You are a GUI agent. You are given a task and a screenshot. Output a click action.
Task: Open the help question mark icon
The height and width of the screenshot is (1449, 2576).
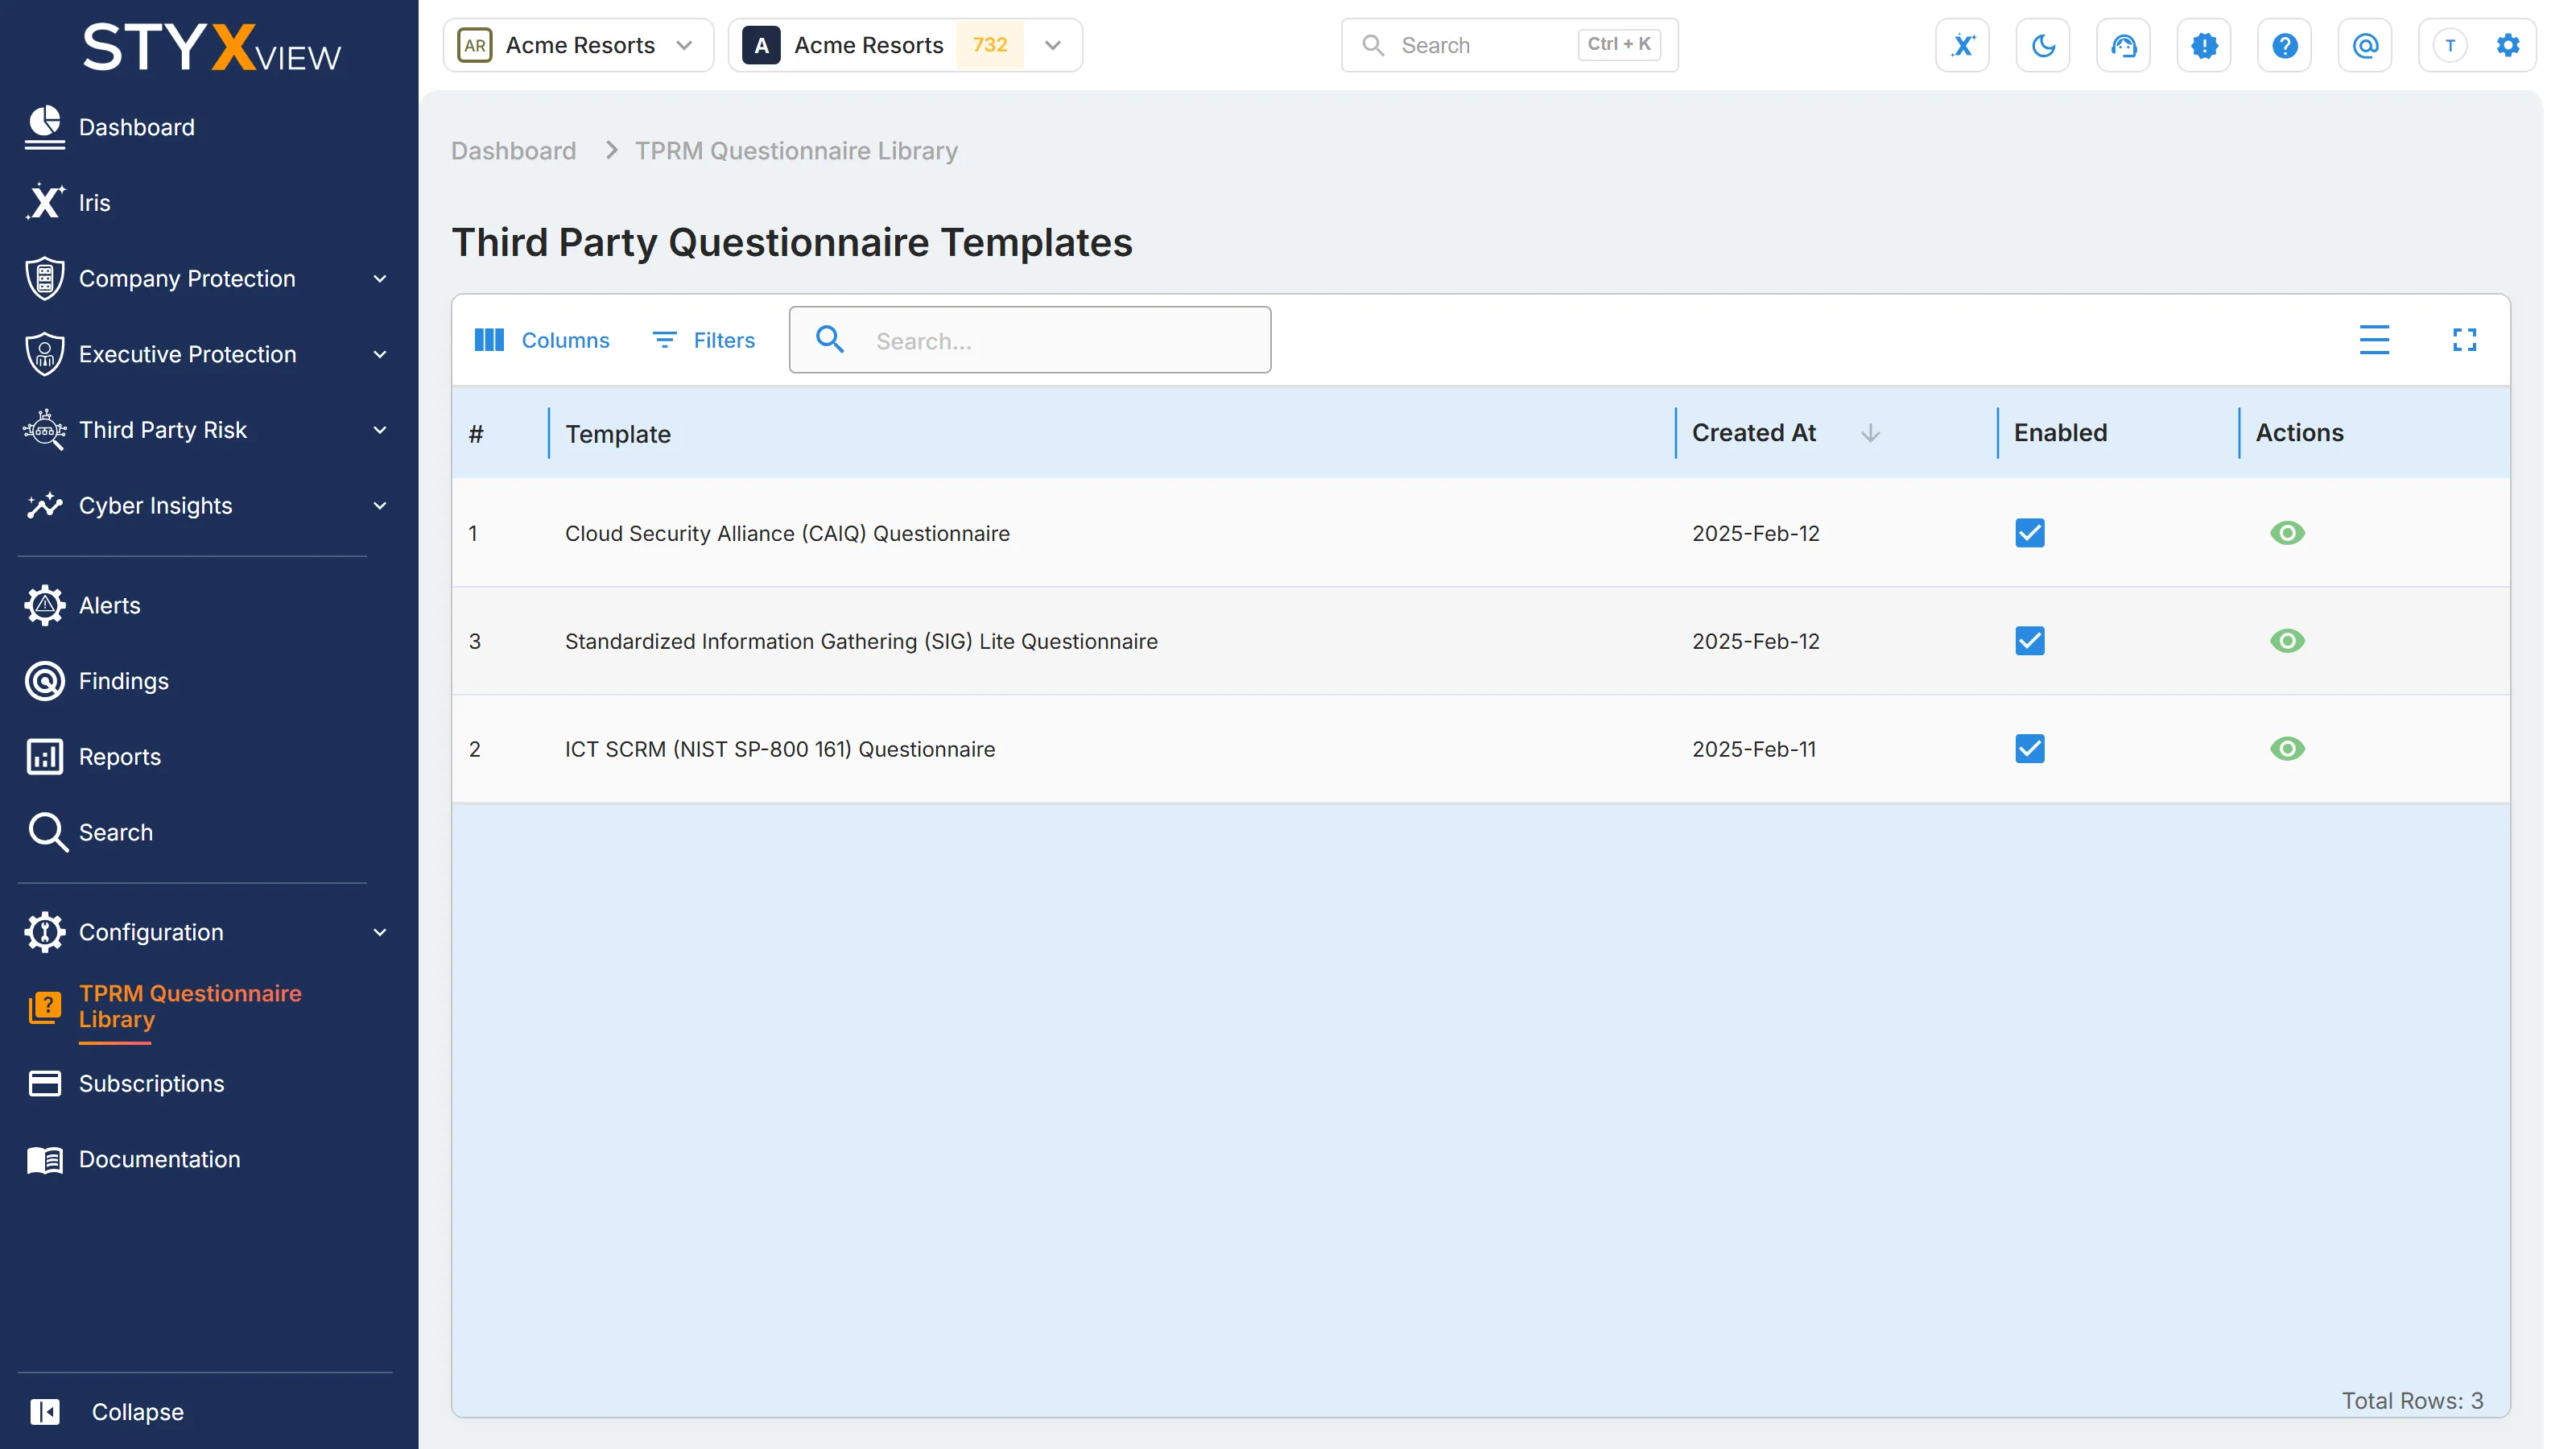click(2284, 45)
